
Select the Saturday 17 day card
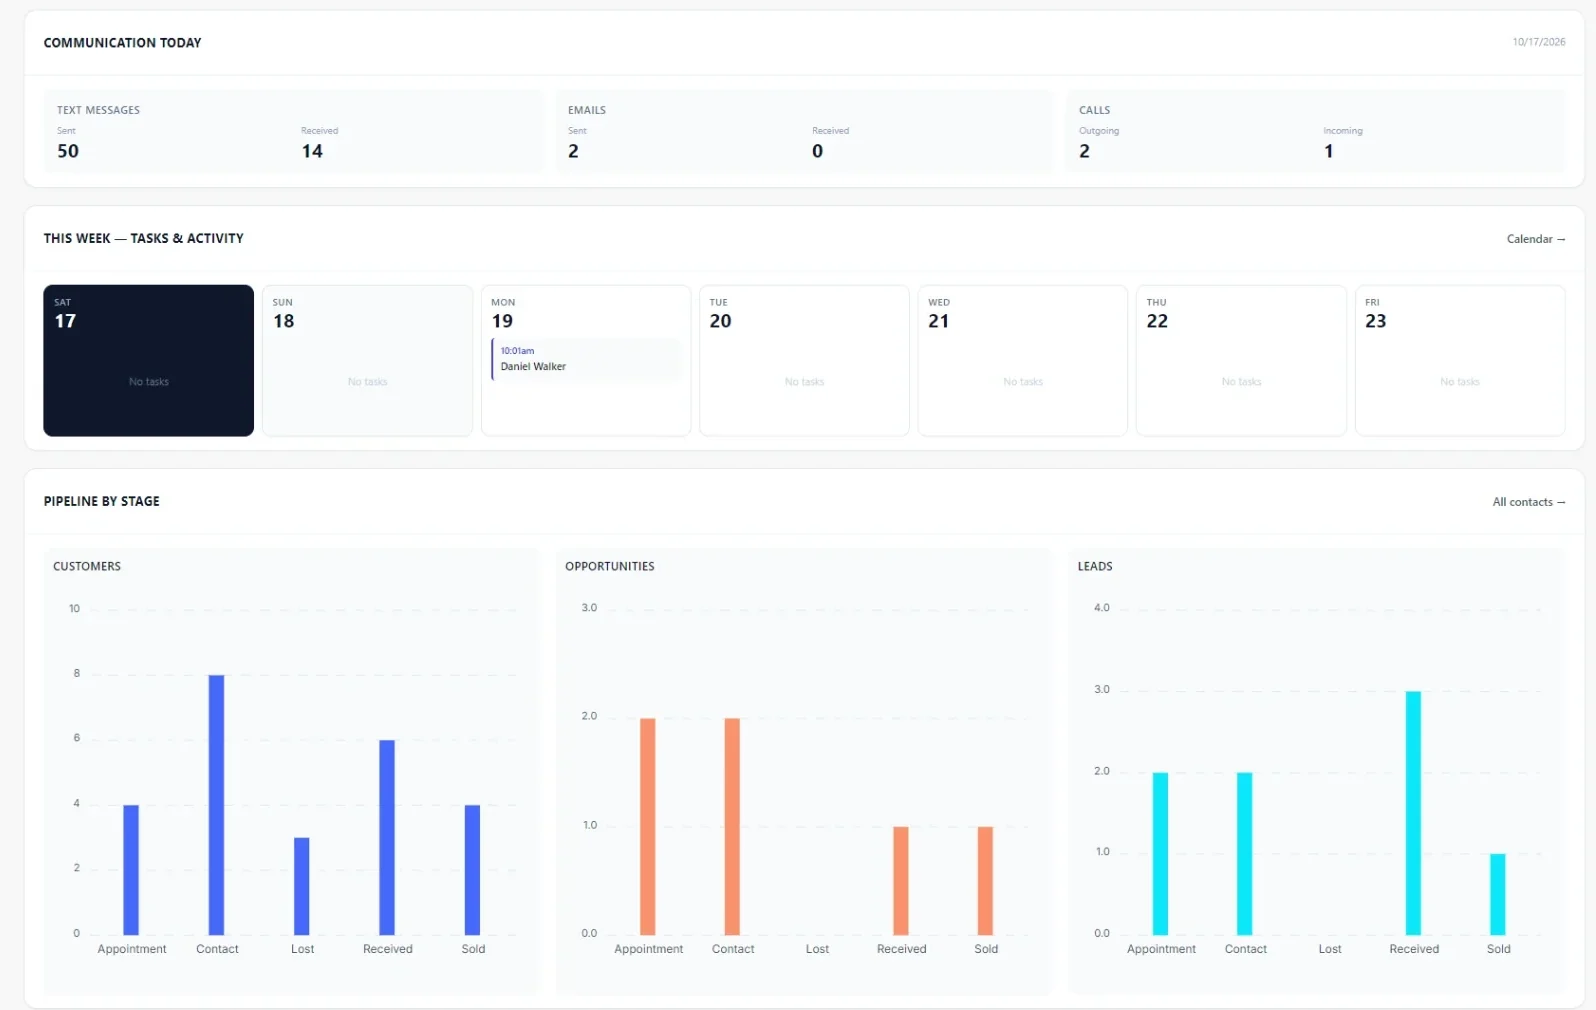point(148,360)
